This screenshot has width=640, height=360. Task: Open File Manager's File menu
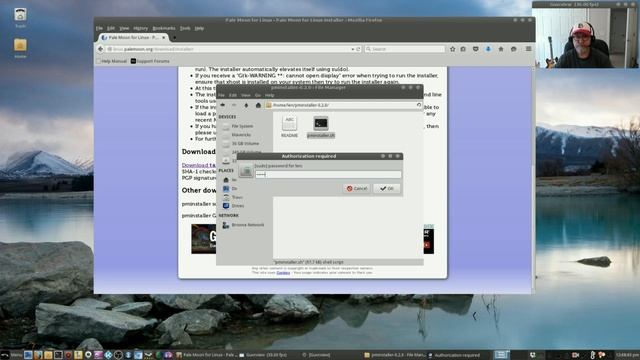tap(222, 95)
